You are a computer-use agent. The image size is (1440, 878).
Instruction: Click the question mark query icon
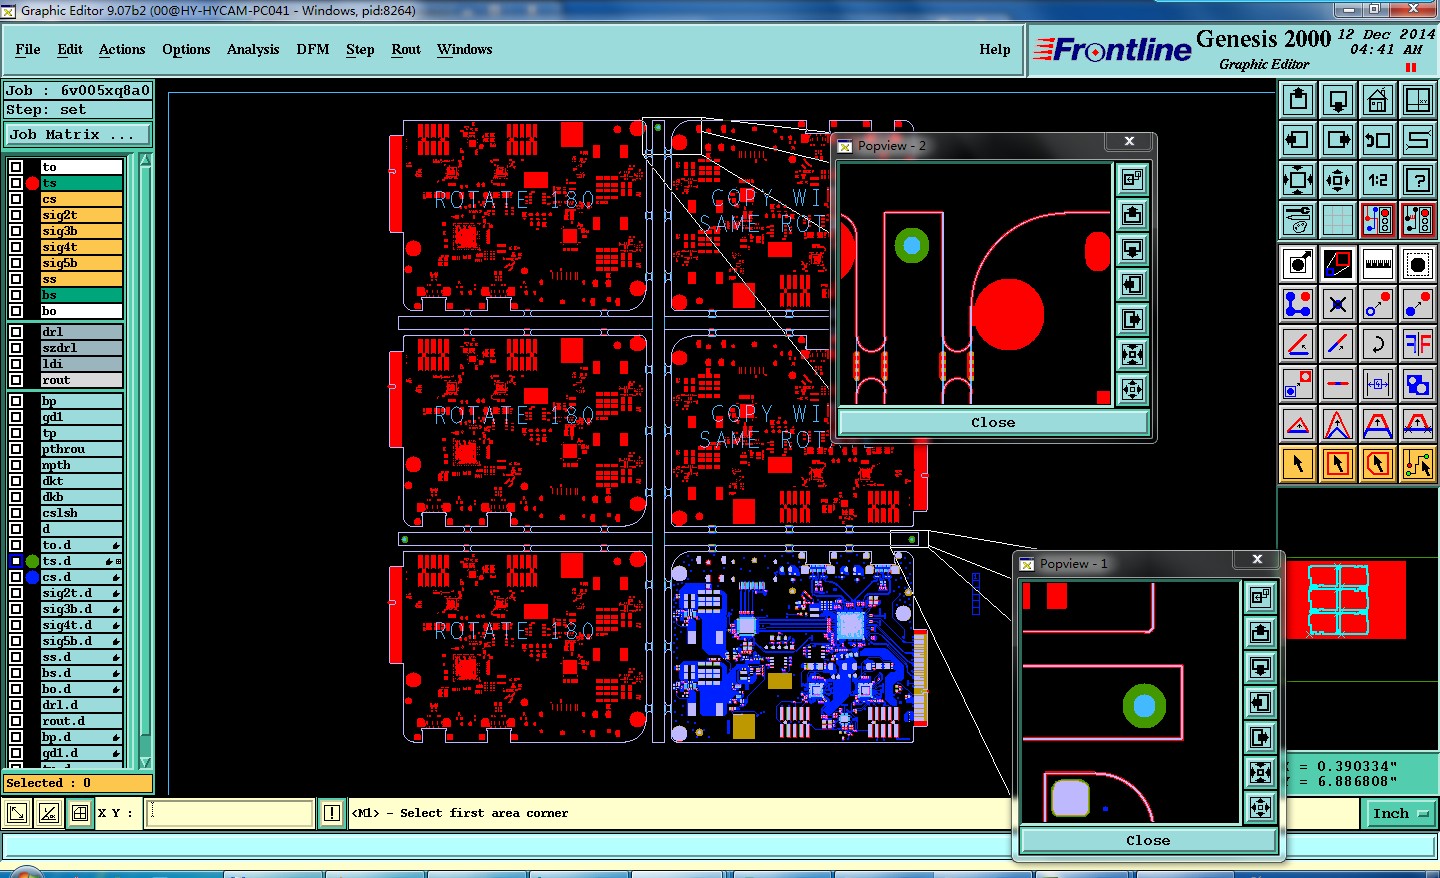pyautogui.click(x=1418, y=180)
